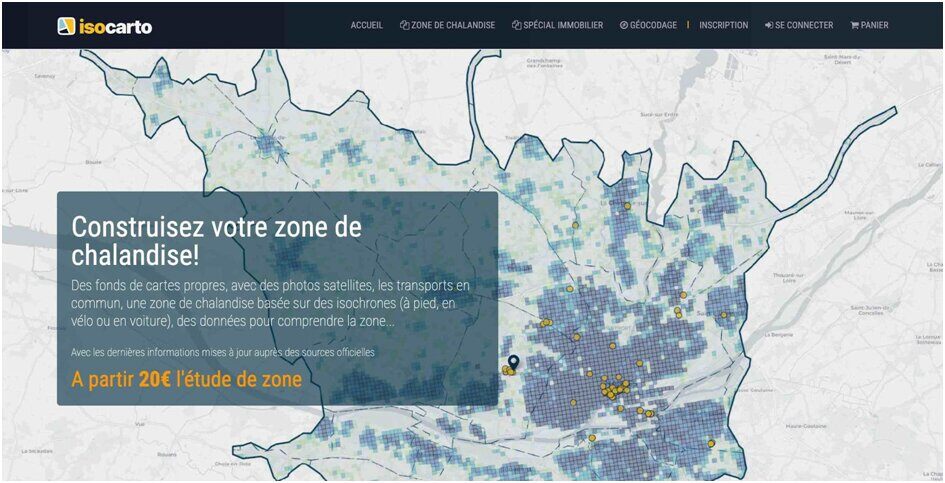
Task: Click the yellow marker cluster beside the dark pin
Action: coord(507,371)
